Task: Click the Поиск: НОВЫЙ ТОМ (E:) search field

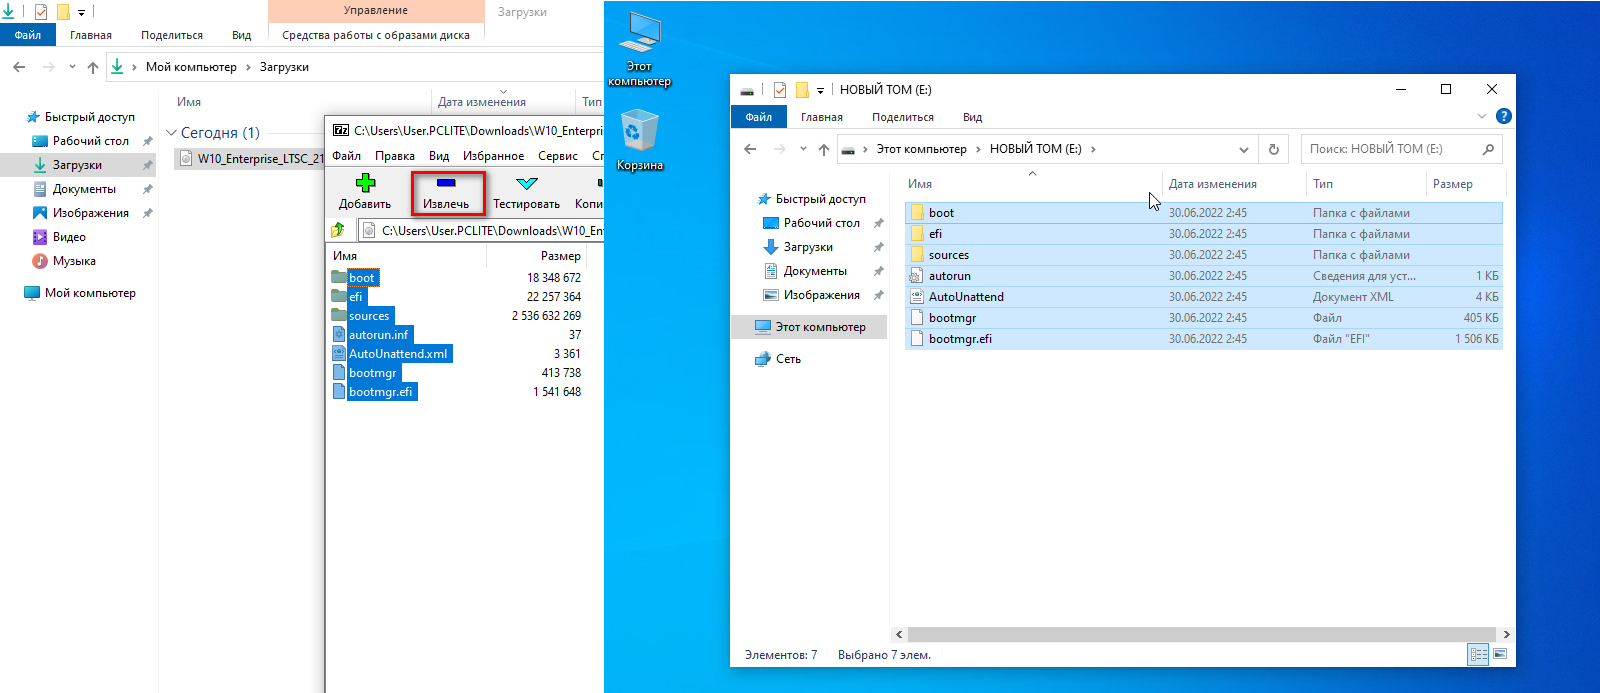Action: (x=1390, y=149)
